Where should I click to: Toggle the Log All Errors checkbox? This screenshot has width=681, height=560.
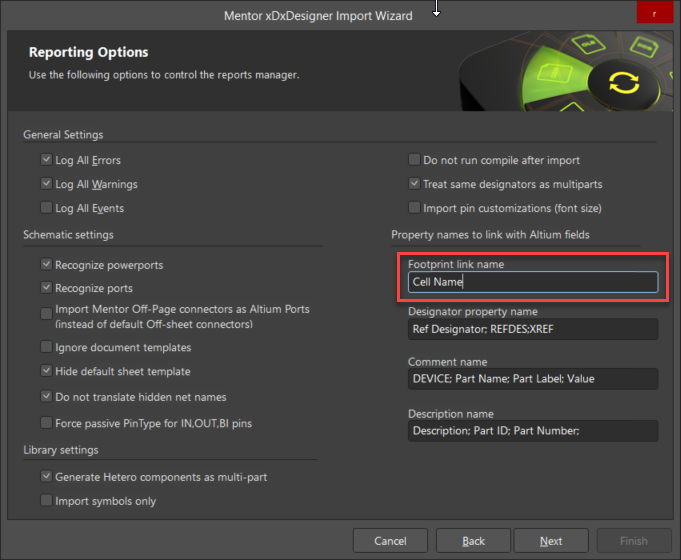pos(46,159)
